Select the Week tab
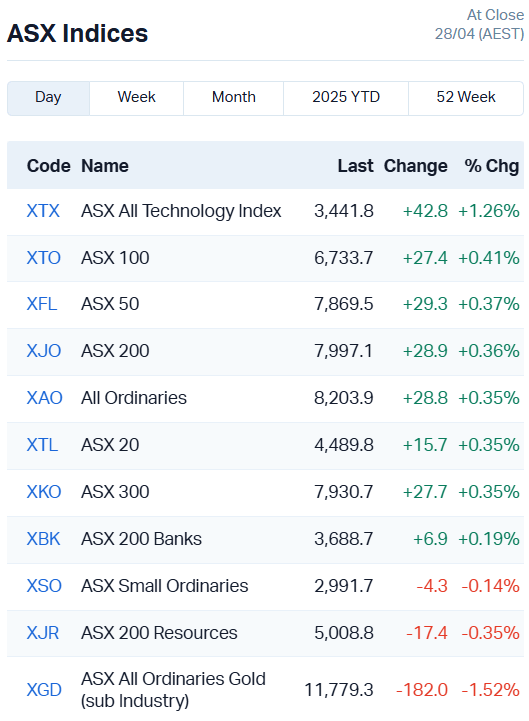The width and height of the screenshot is (529, 721). coord(137,98)
